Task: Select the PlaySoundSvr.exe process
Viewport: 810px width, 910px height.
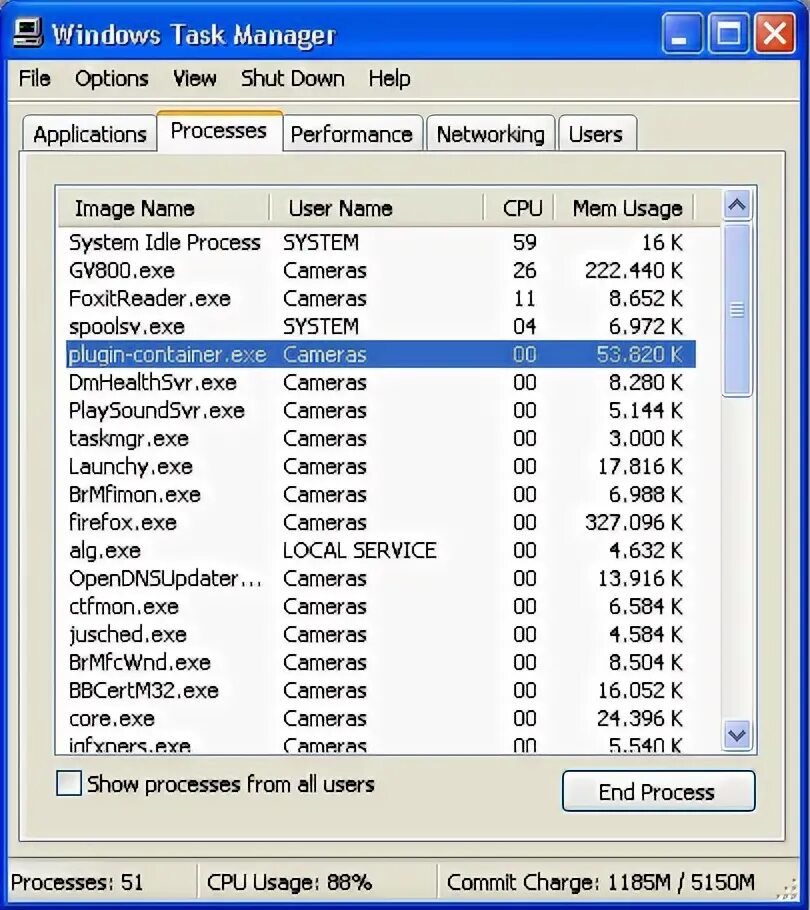Action: pos(381,410)
